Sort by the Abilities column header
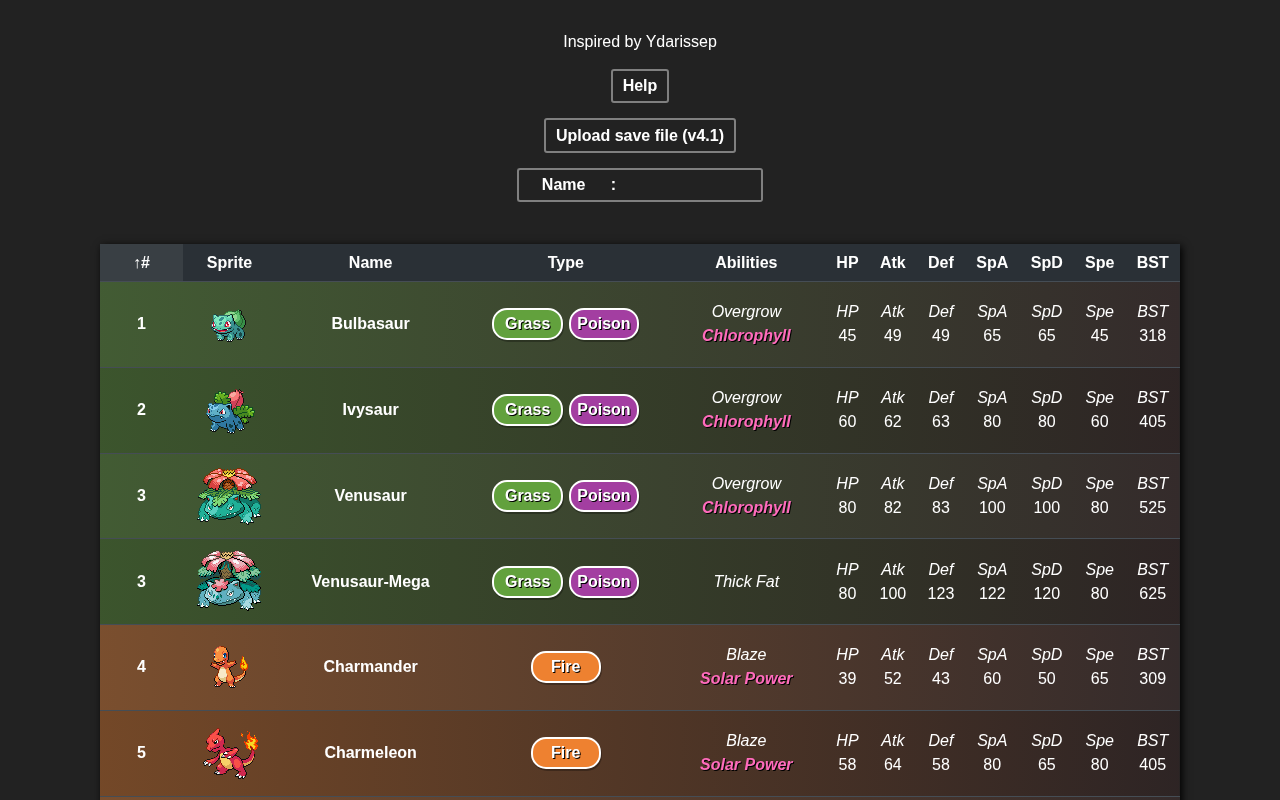Screen dimensions: 1280x800 [746, 263]
